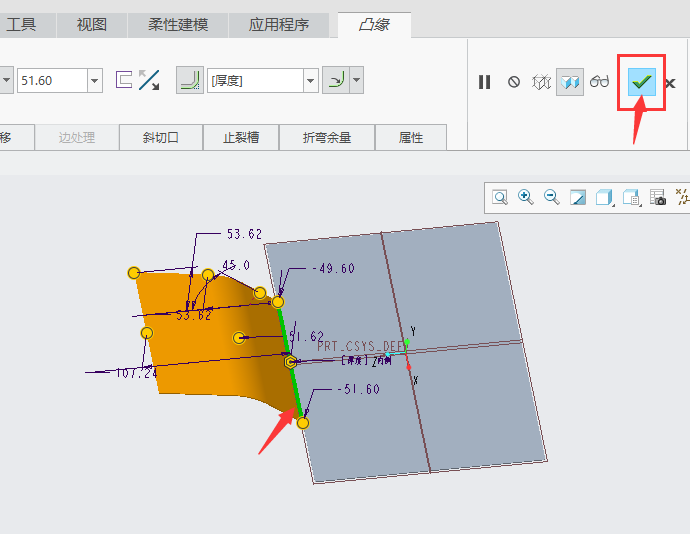Open the display style cube icon
Image resolution: width=690 pixels, height=534 pixels.
(604, 197)
